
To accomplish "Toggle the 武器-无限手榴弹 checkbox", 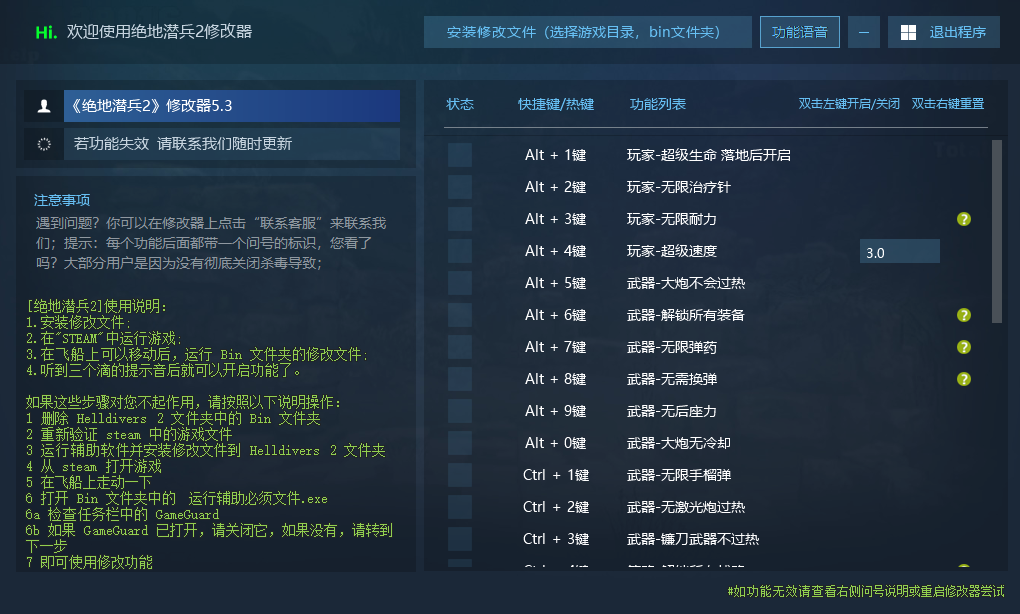I will pyautogui.click(x=460, y=475).
